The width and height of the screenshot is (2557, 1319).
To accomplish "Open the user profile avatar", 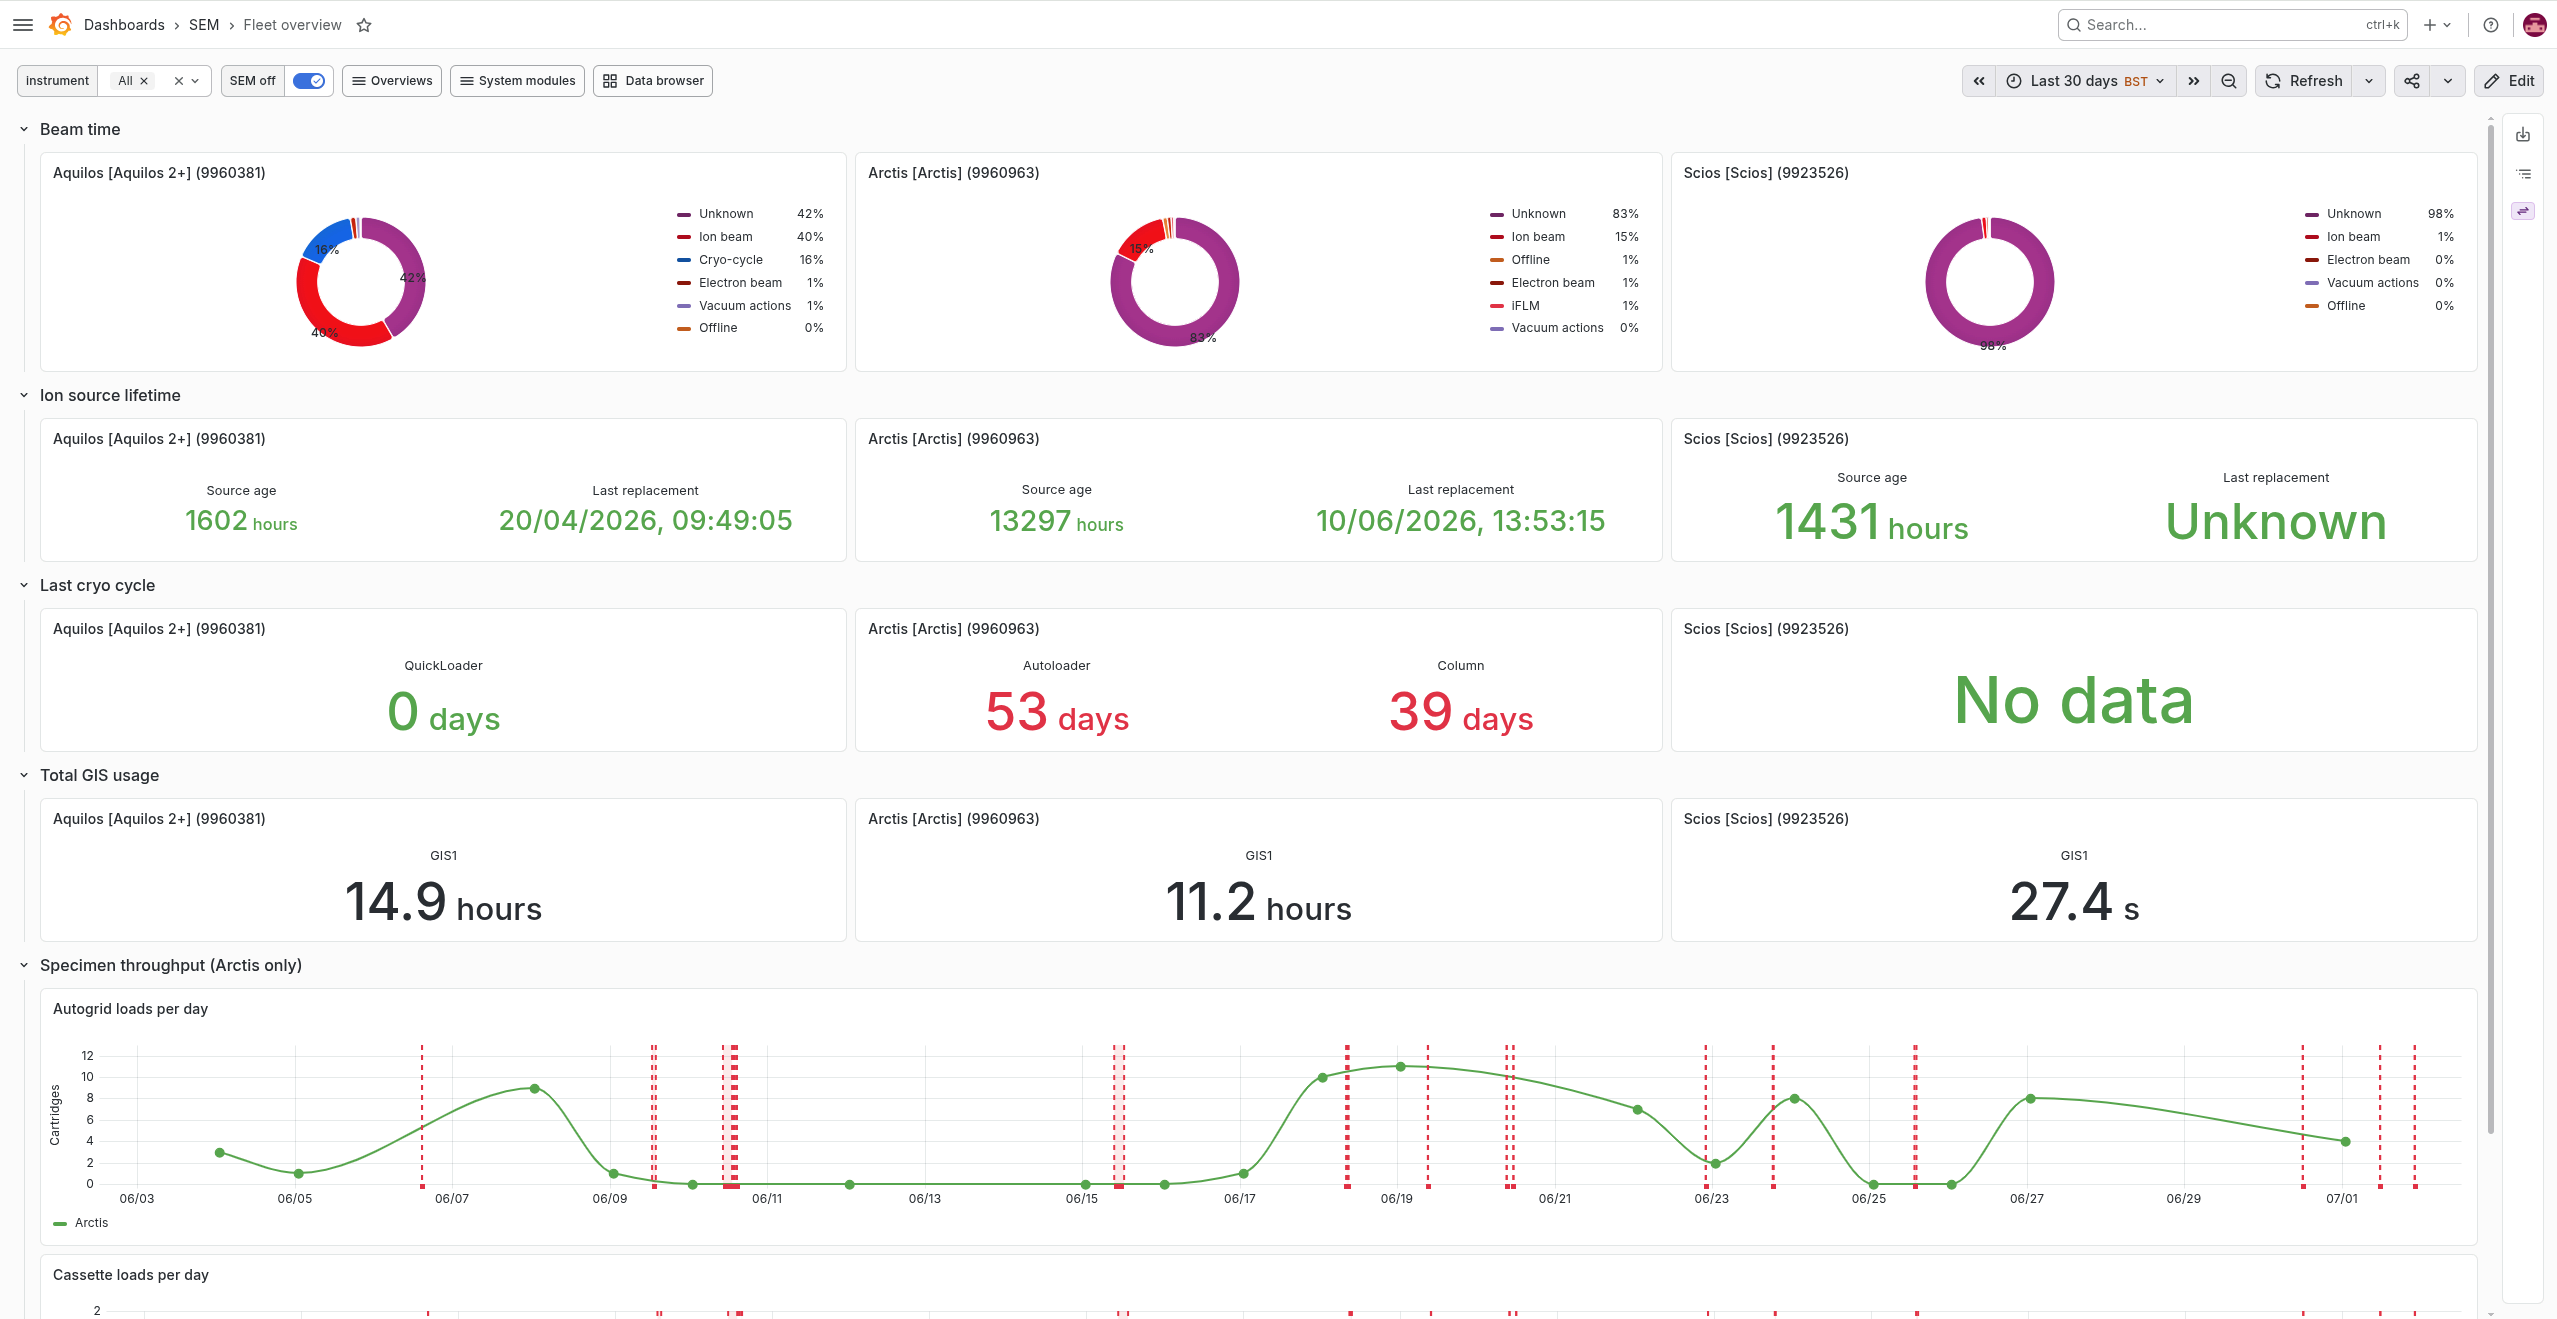I will pos(2534,25).
